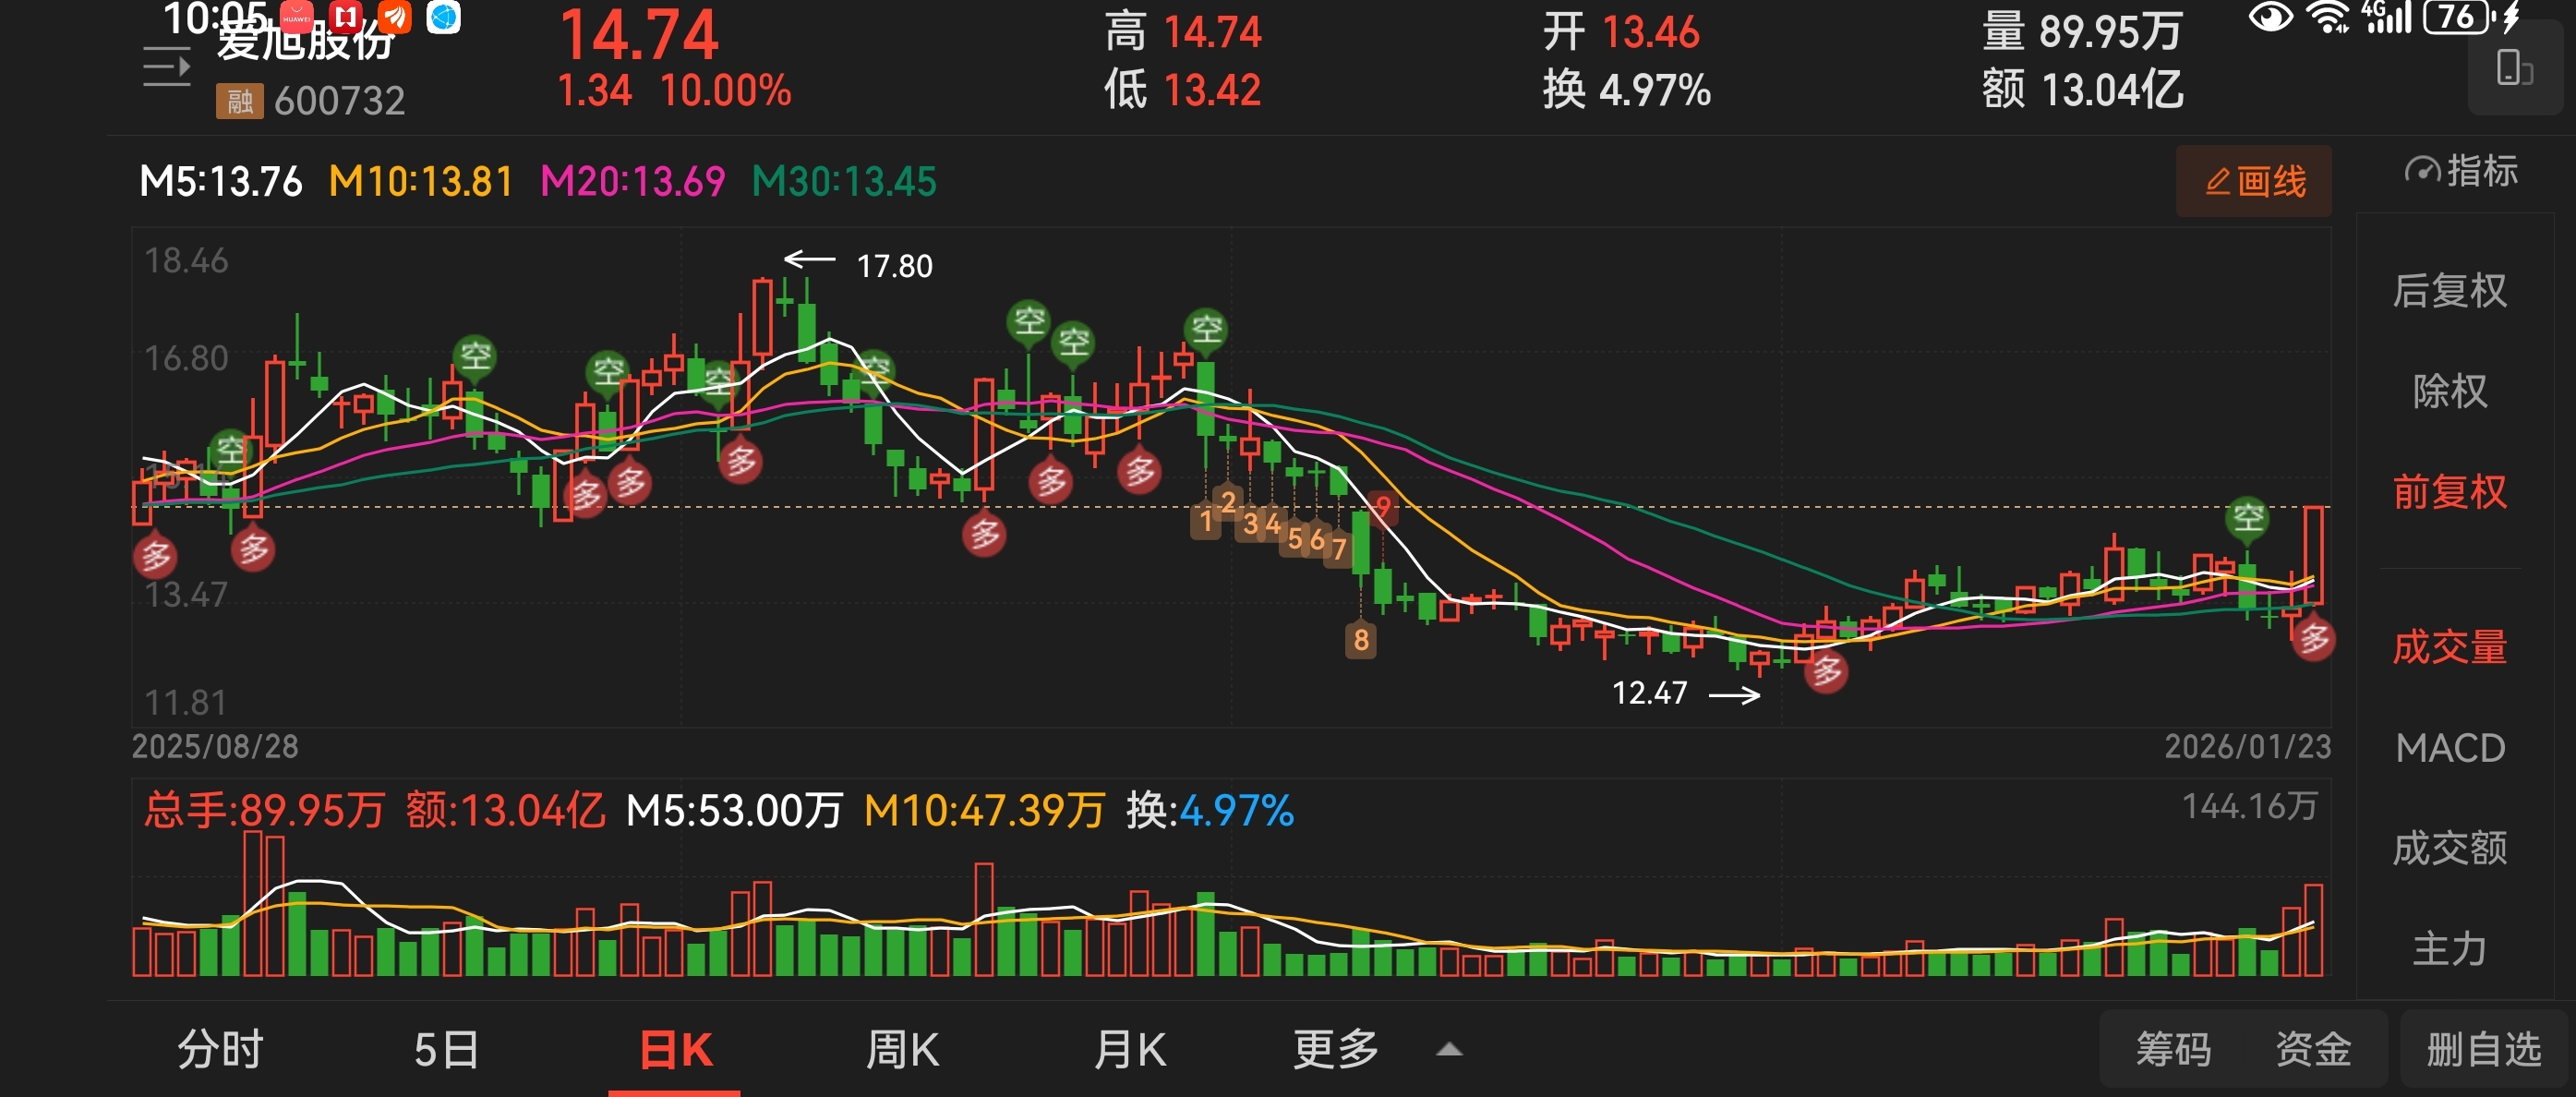Tap the 融 margin badge icon
2576x1097 pixels.
[x=239, y=101]
